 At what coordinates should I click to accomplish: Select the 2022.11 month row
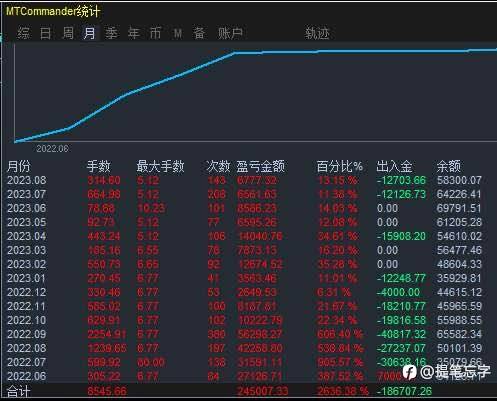coord(244,306)
